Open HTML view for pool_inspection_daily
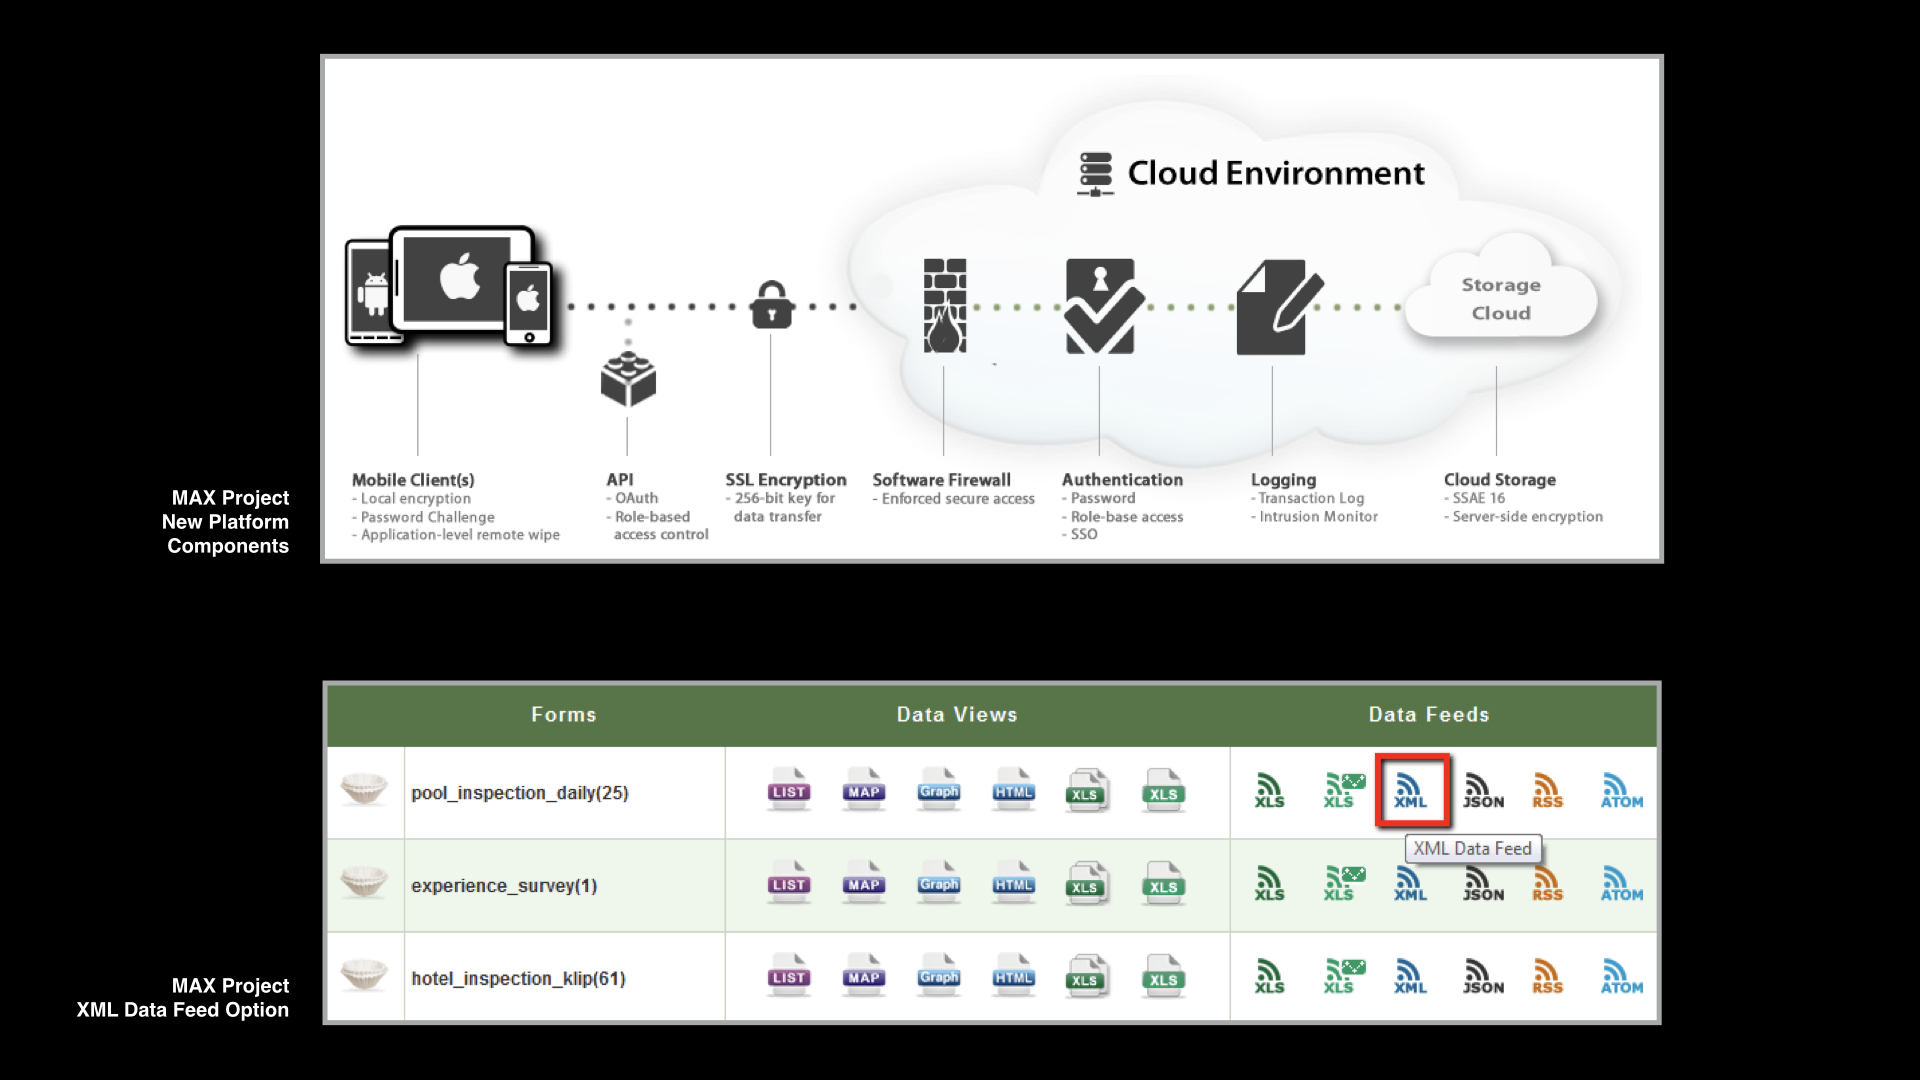Image resolution: width=1920 pixels, height=1080 pixels. click(x=1014, y=790)
